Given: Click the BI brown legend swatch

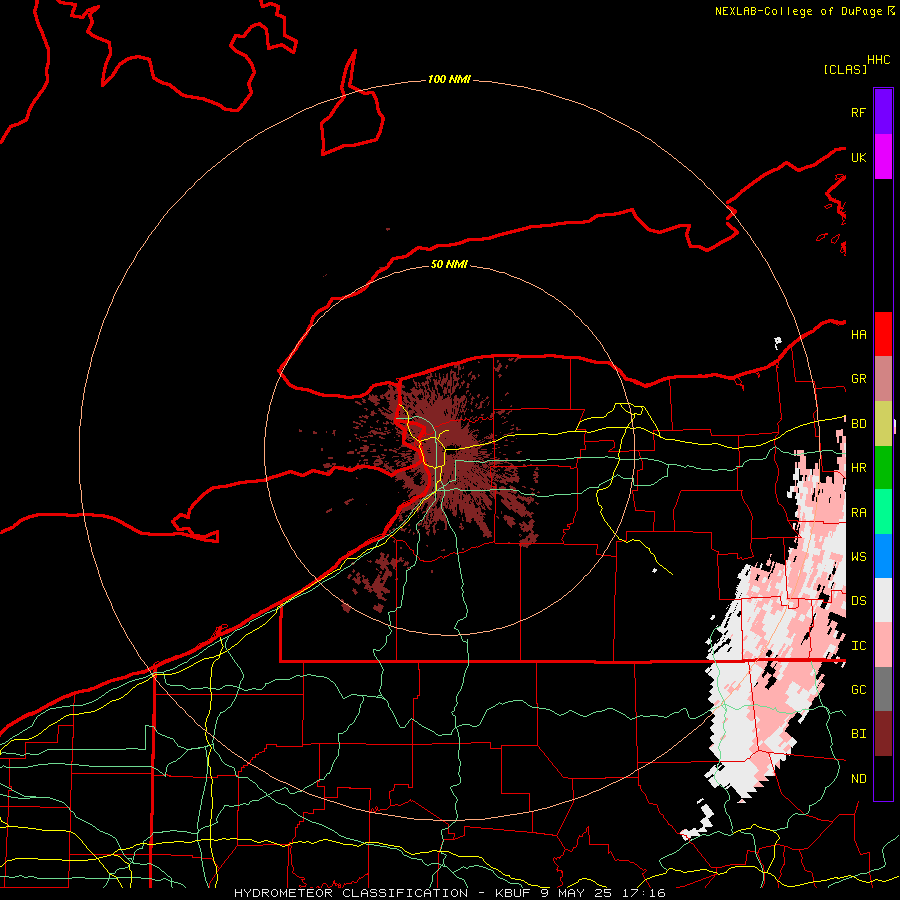Looking at the screenshot, I should (883, 734).
